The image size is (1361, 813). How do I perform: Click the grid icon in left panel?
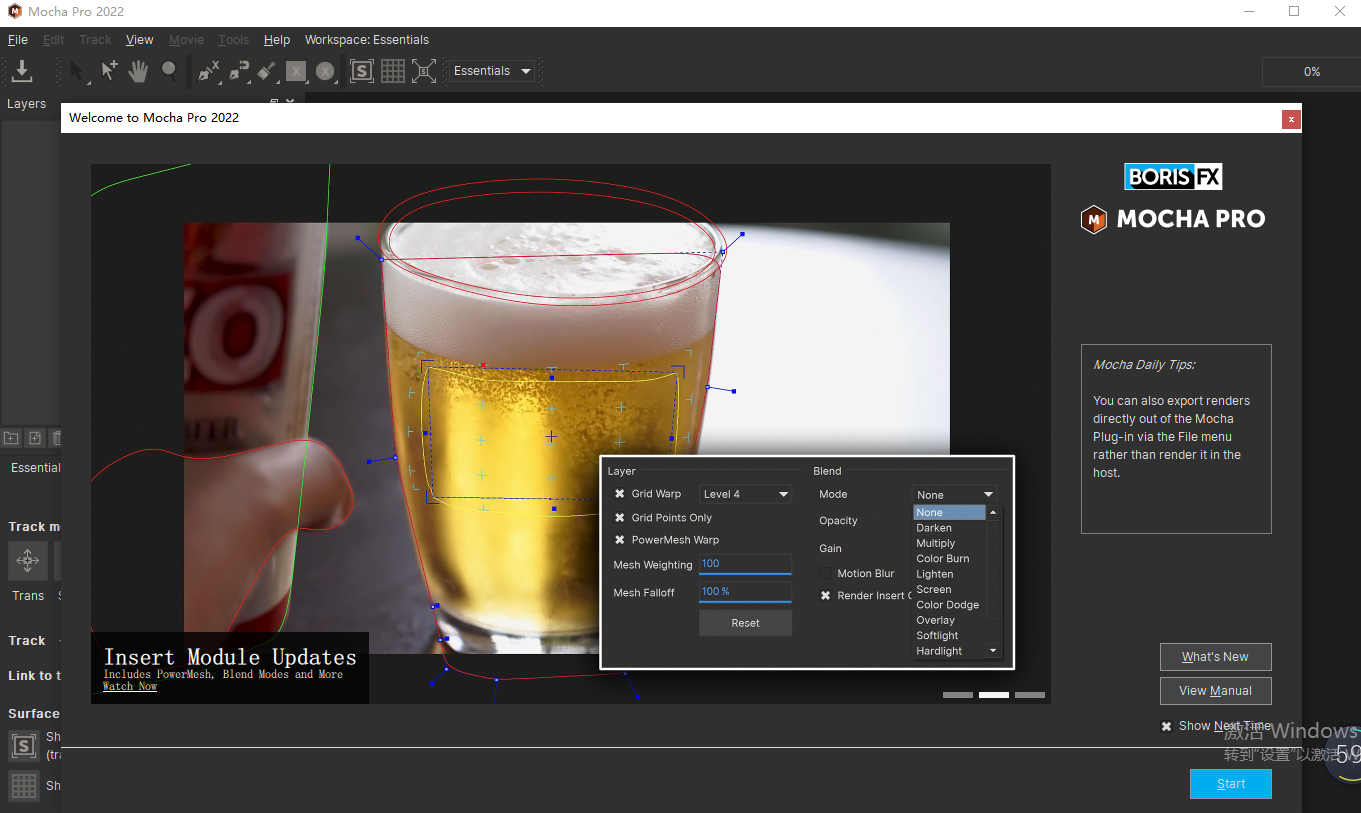pyautogui.click(x=24, y=785)
